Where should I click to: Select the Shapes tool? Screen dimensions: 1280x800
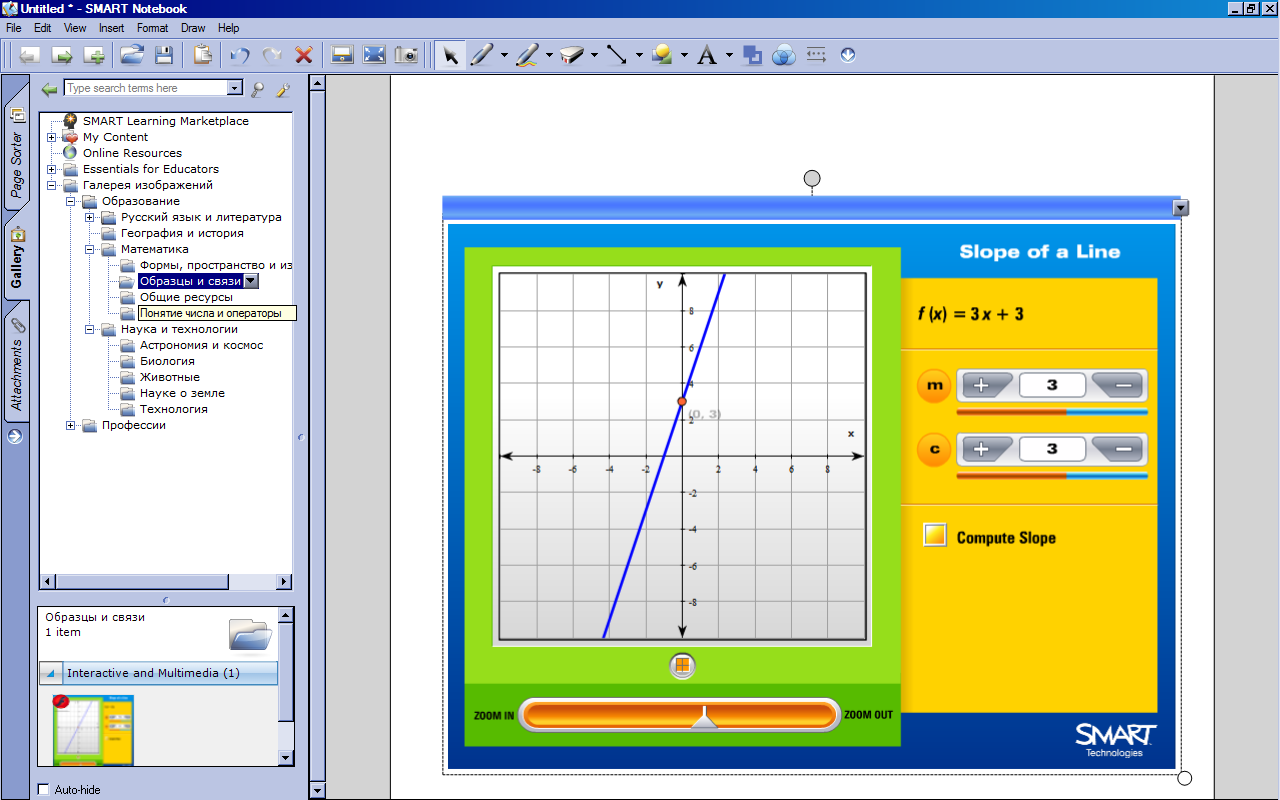coord(662,55)
